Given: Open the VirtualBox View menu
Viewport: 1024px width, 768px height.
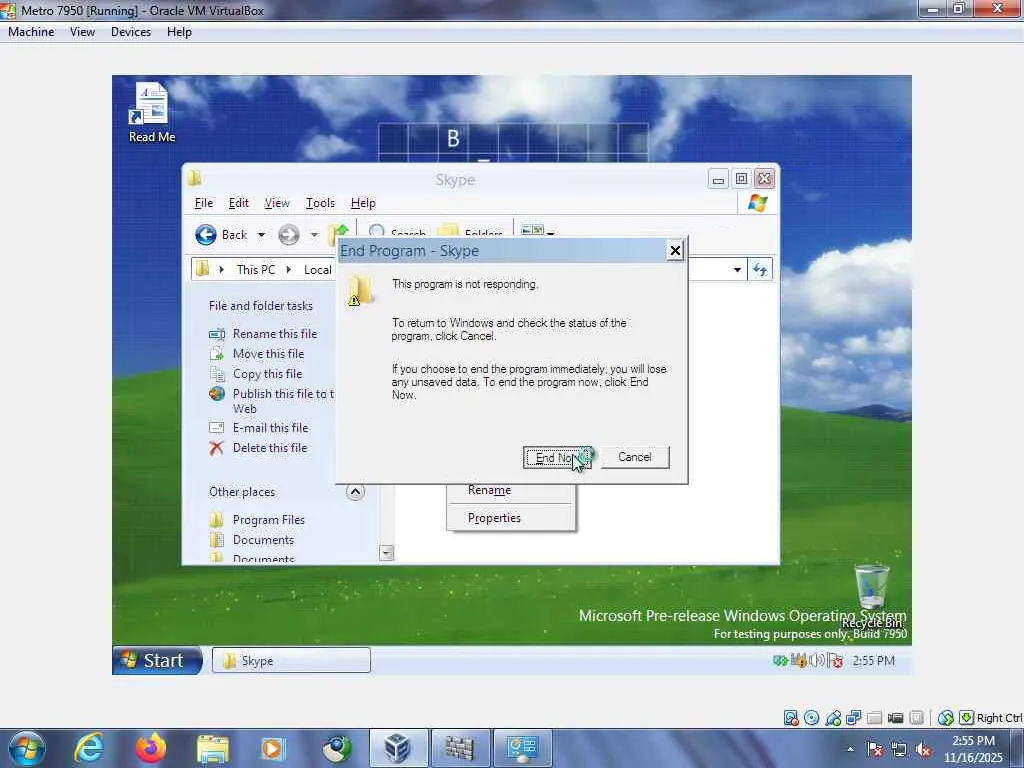Looking at the screenshot, I should tap(82, 32).
